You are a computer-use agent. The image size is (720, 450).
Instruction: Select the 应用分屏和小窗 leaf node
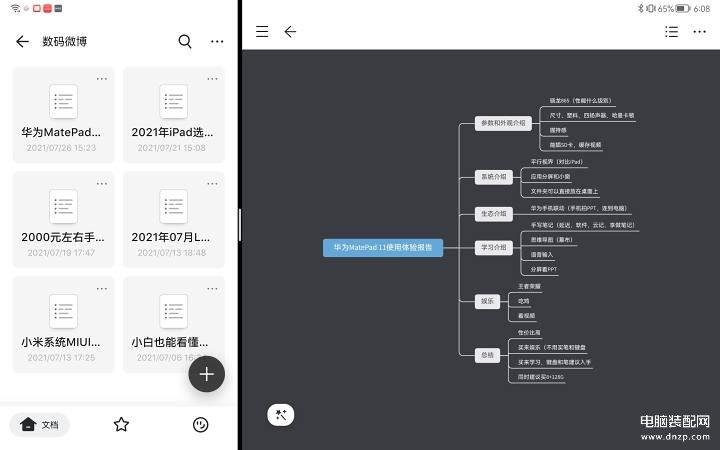[550, 176]
